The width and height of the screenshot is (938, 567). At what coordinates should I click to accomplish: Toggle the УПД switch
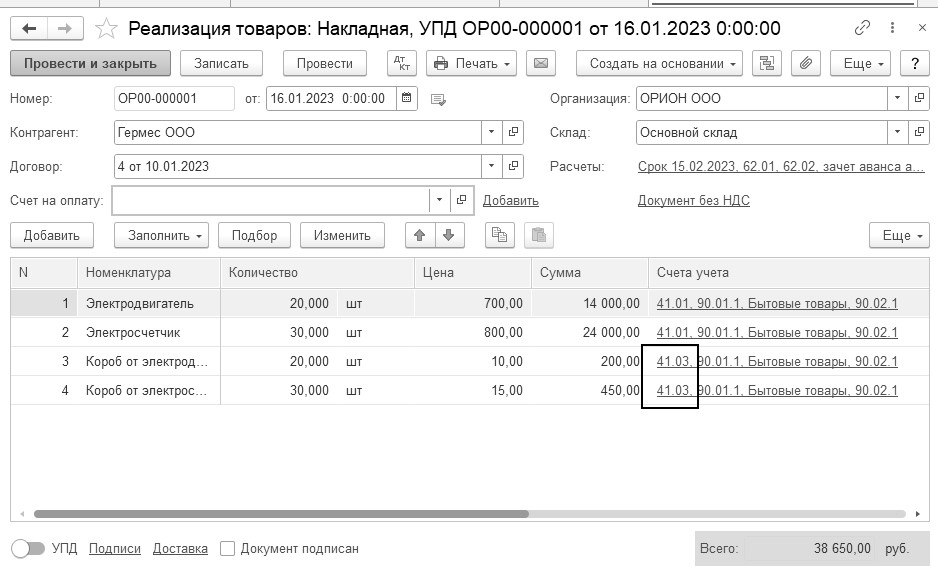(28, 548)
